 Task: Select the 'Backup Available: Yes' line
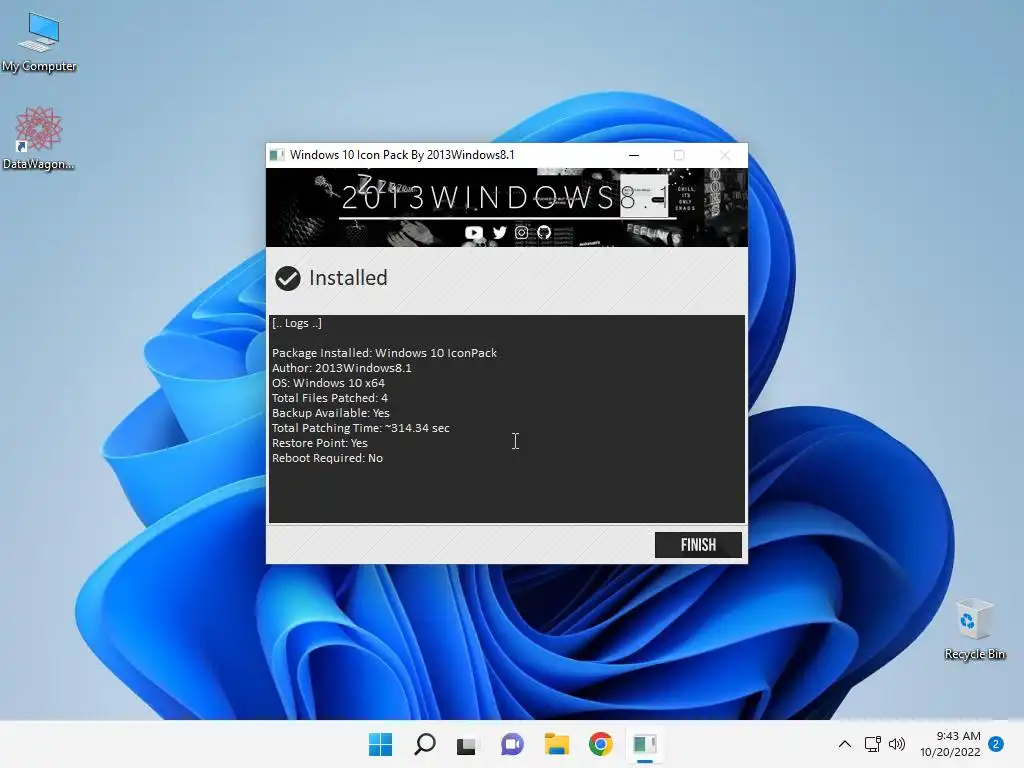330,413
